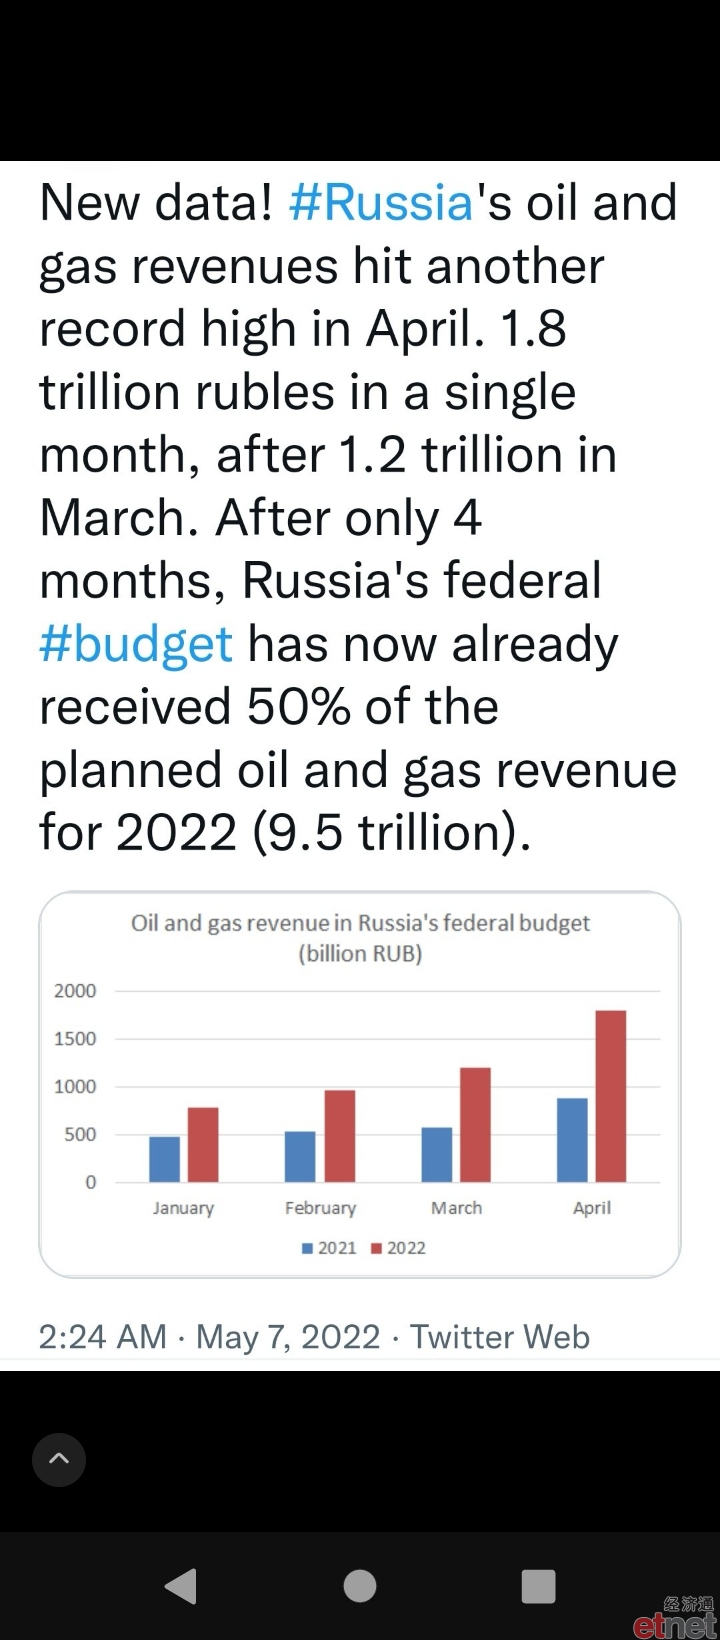Tap the tweet timestamp 2:24 AM
720x1640 pixels.
[x=102, y=1337]
